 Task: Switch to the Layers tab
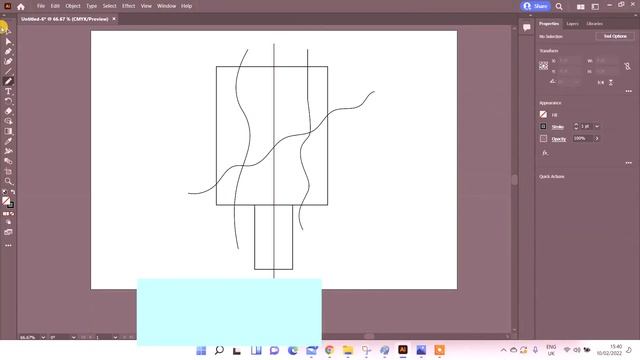tap(572, 24)
